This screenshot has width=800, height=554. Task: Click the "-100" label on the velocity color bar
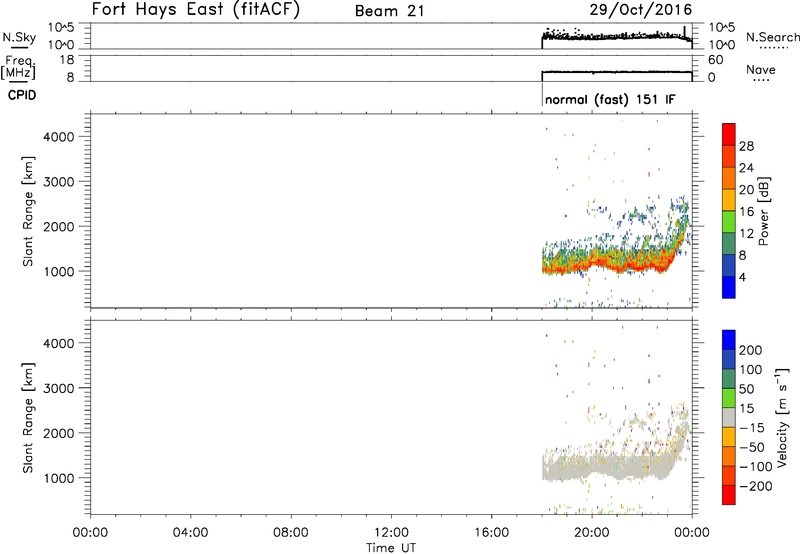pyautogui.click(x=756, y=467)
